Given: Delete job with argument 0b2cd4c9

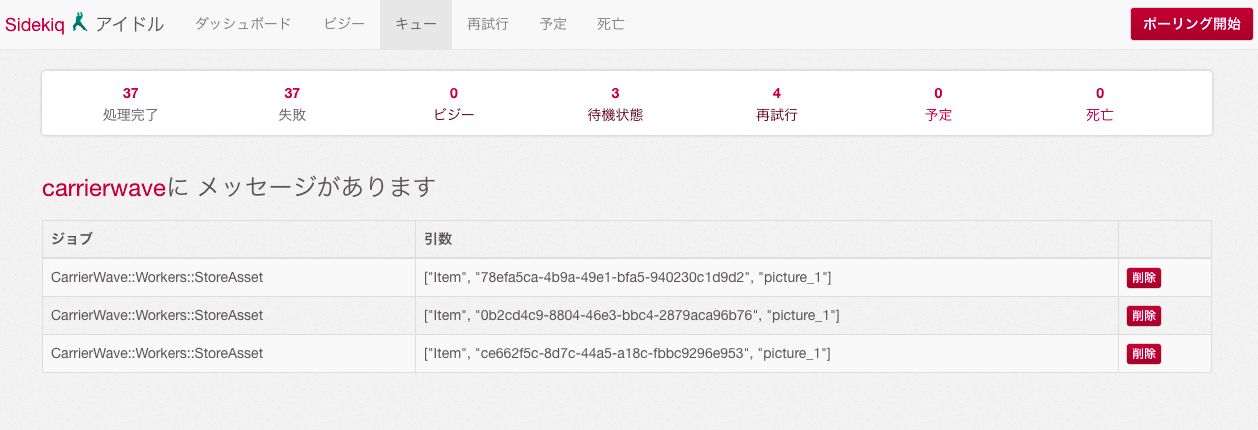Looking at the screenshot, I should [1144, 315].
